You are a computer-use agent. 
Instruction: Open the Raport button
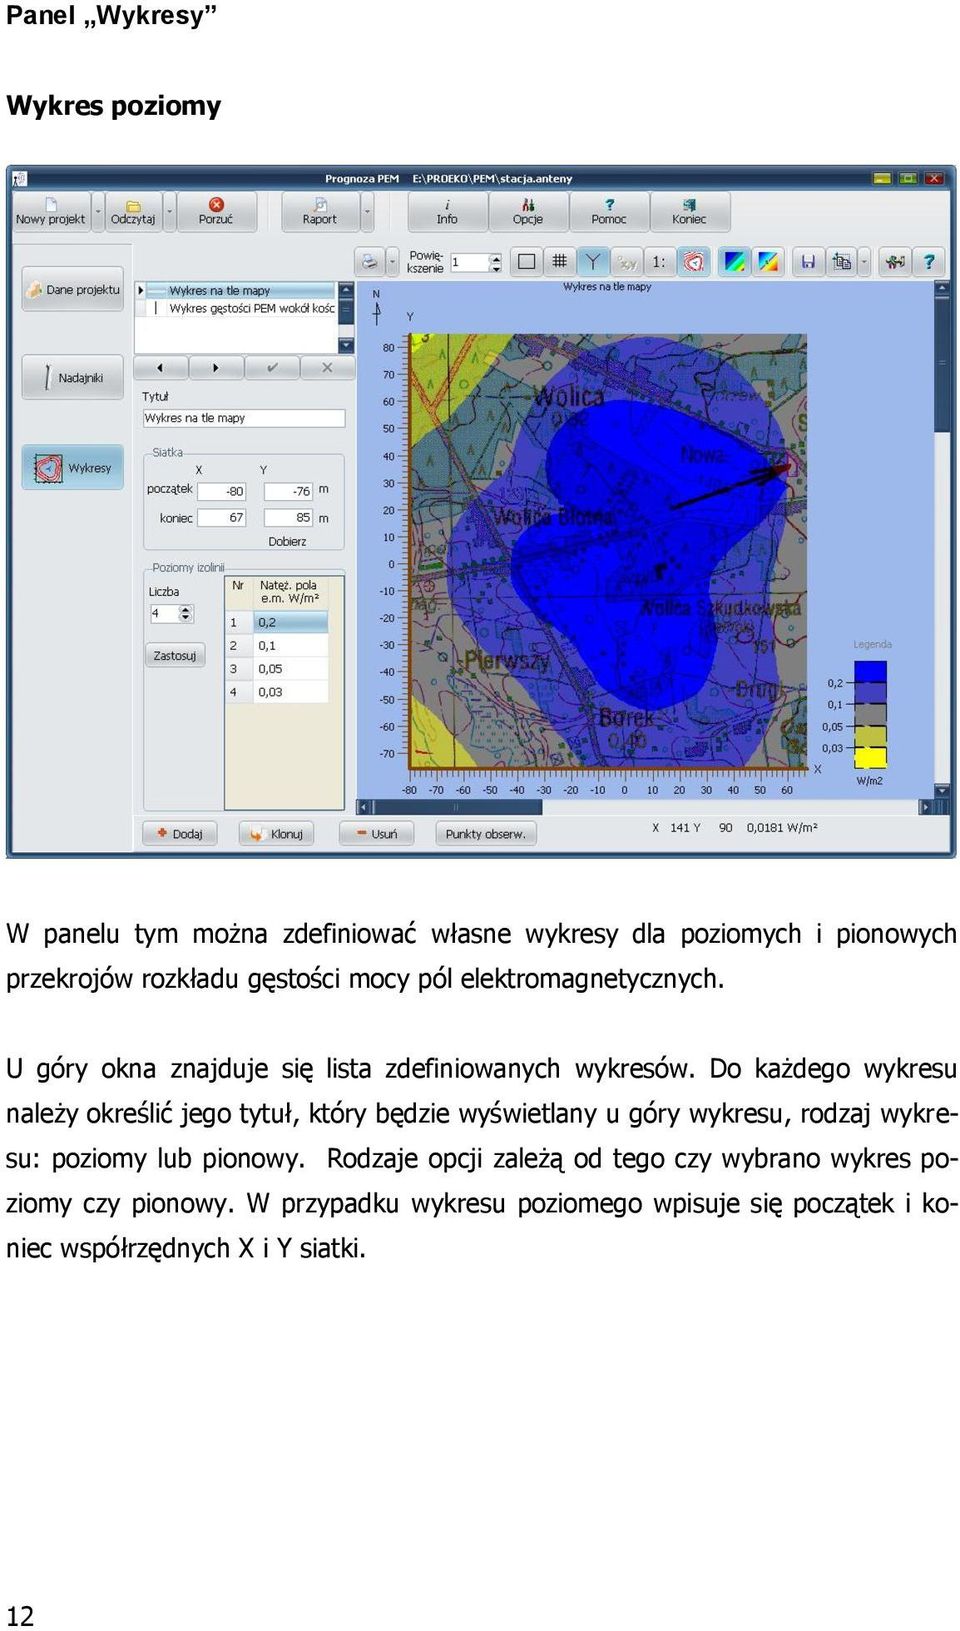pyautogui.click(x=320, y=212)
